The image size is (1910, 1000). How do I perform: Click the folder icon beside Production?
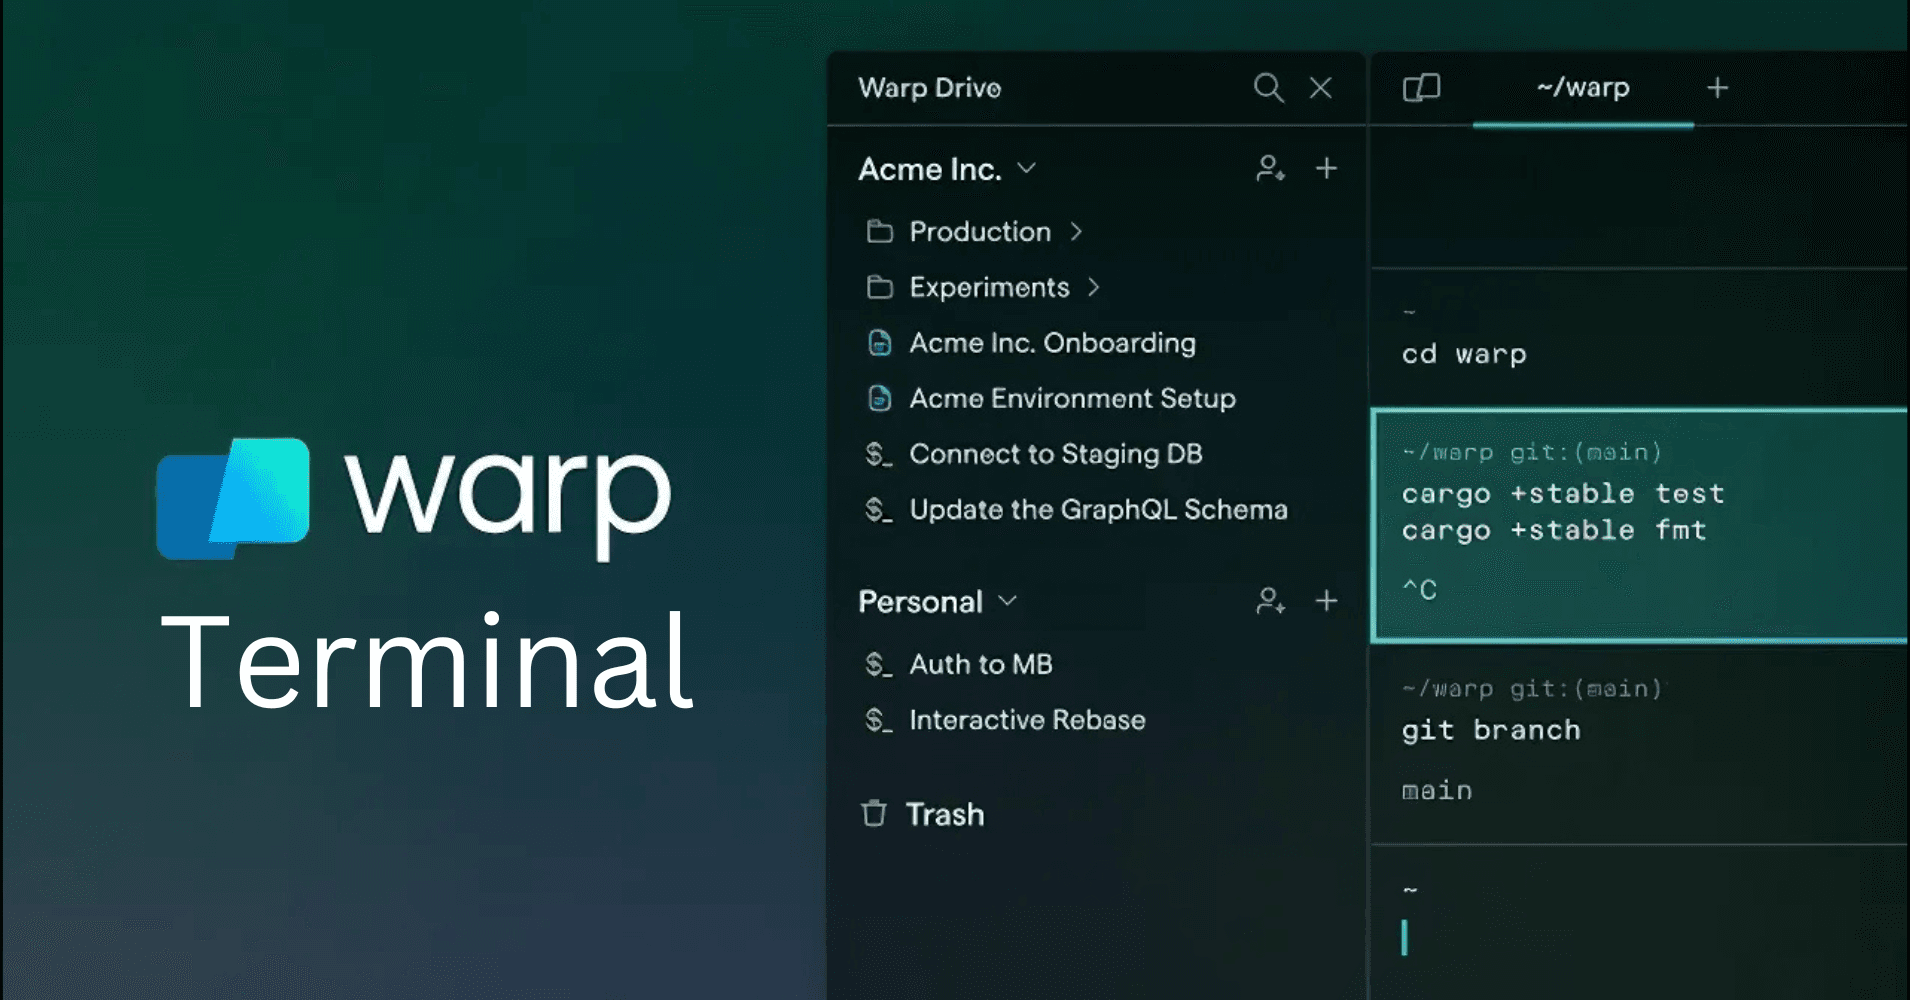(878, 231)
